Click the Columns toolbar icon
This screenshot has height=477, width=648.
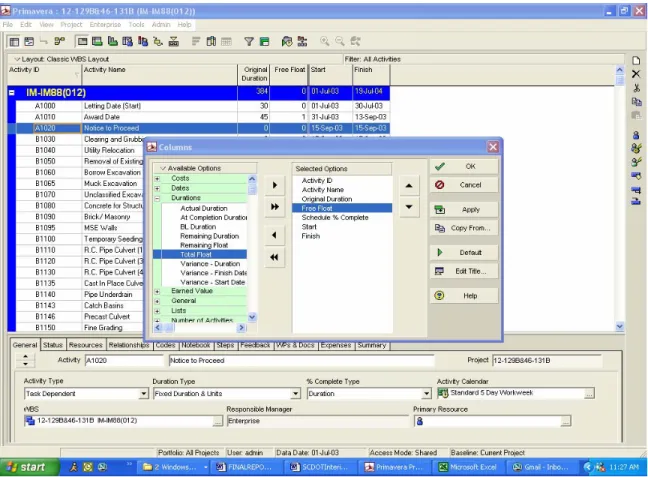click(211, 41)
